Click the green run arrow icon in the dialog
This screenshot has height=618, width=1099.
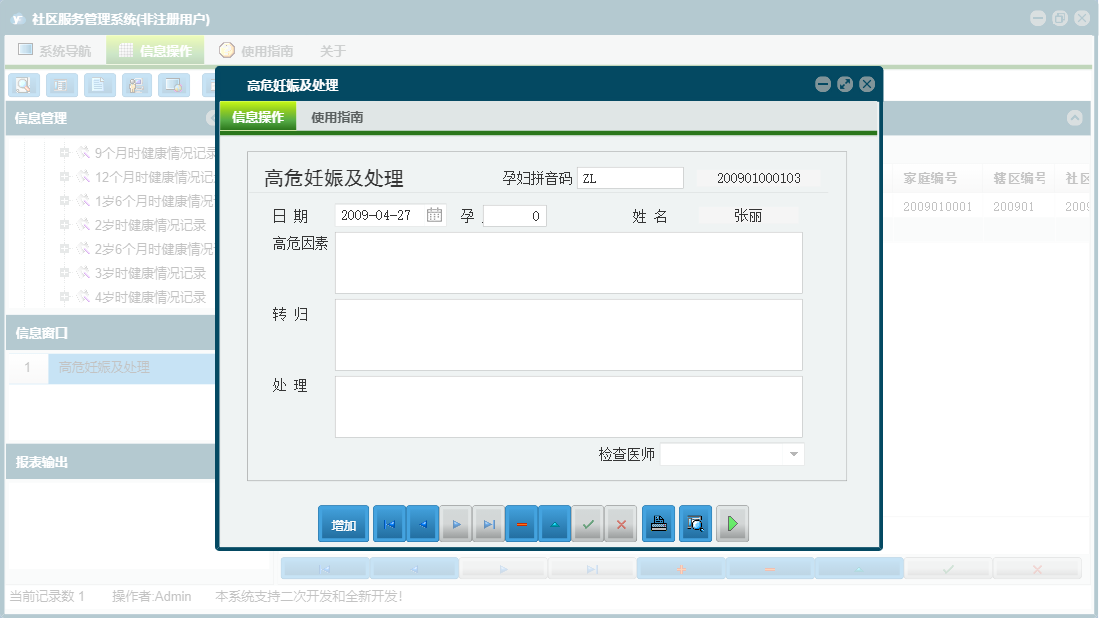tap(732, 523)
